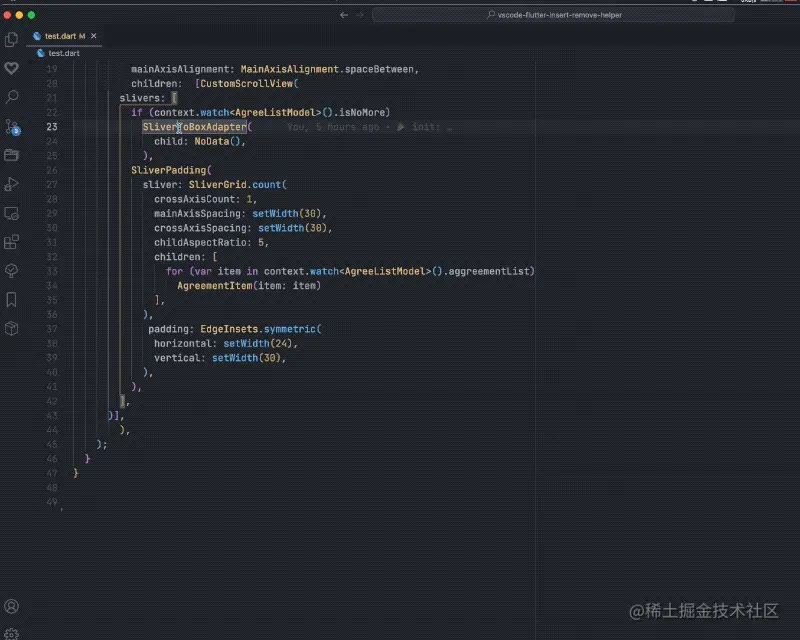The width and height of the screenshot is (800, 640).
Task: Open the Manage settings gear
Action: [12, 634]
